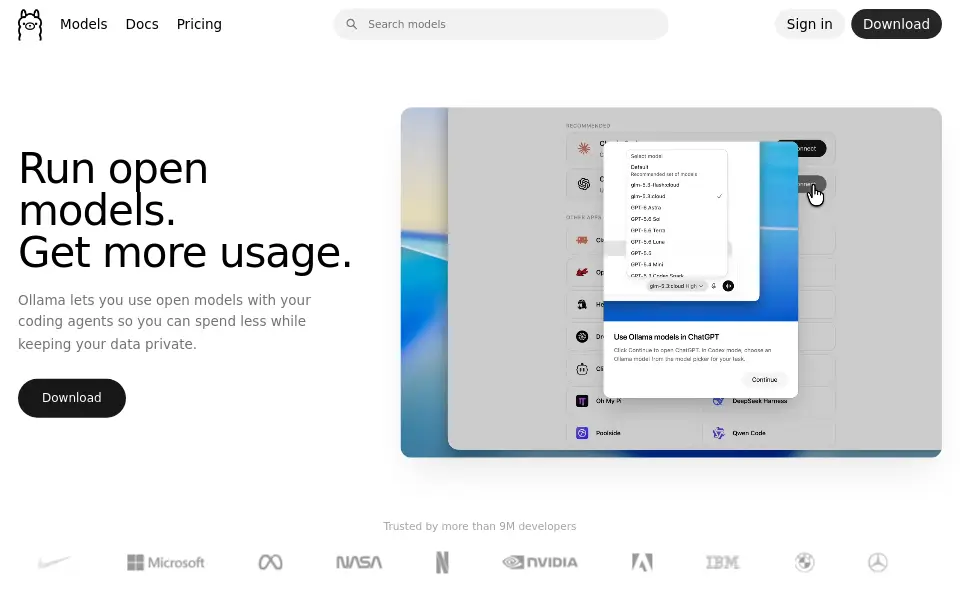Focus the Search models field

(501, 24)
